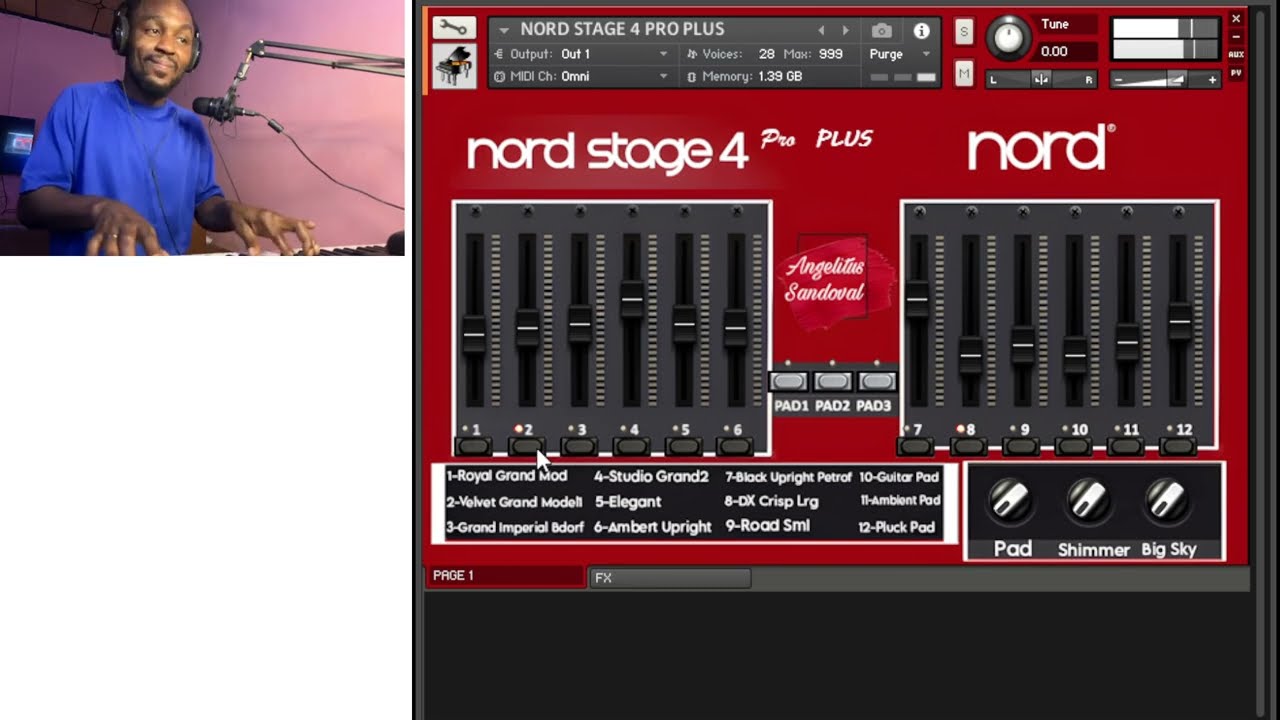Click the Max voices value 999
1280x720 pixels.
831,54
